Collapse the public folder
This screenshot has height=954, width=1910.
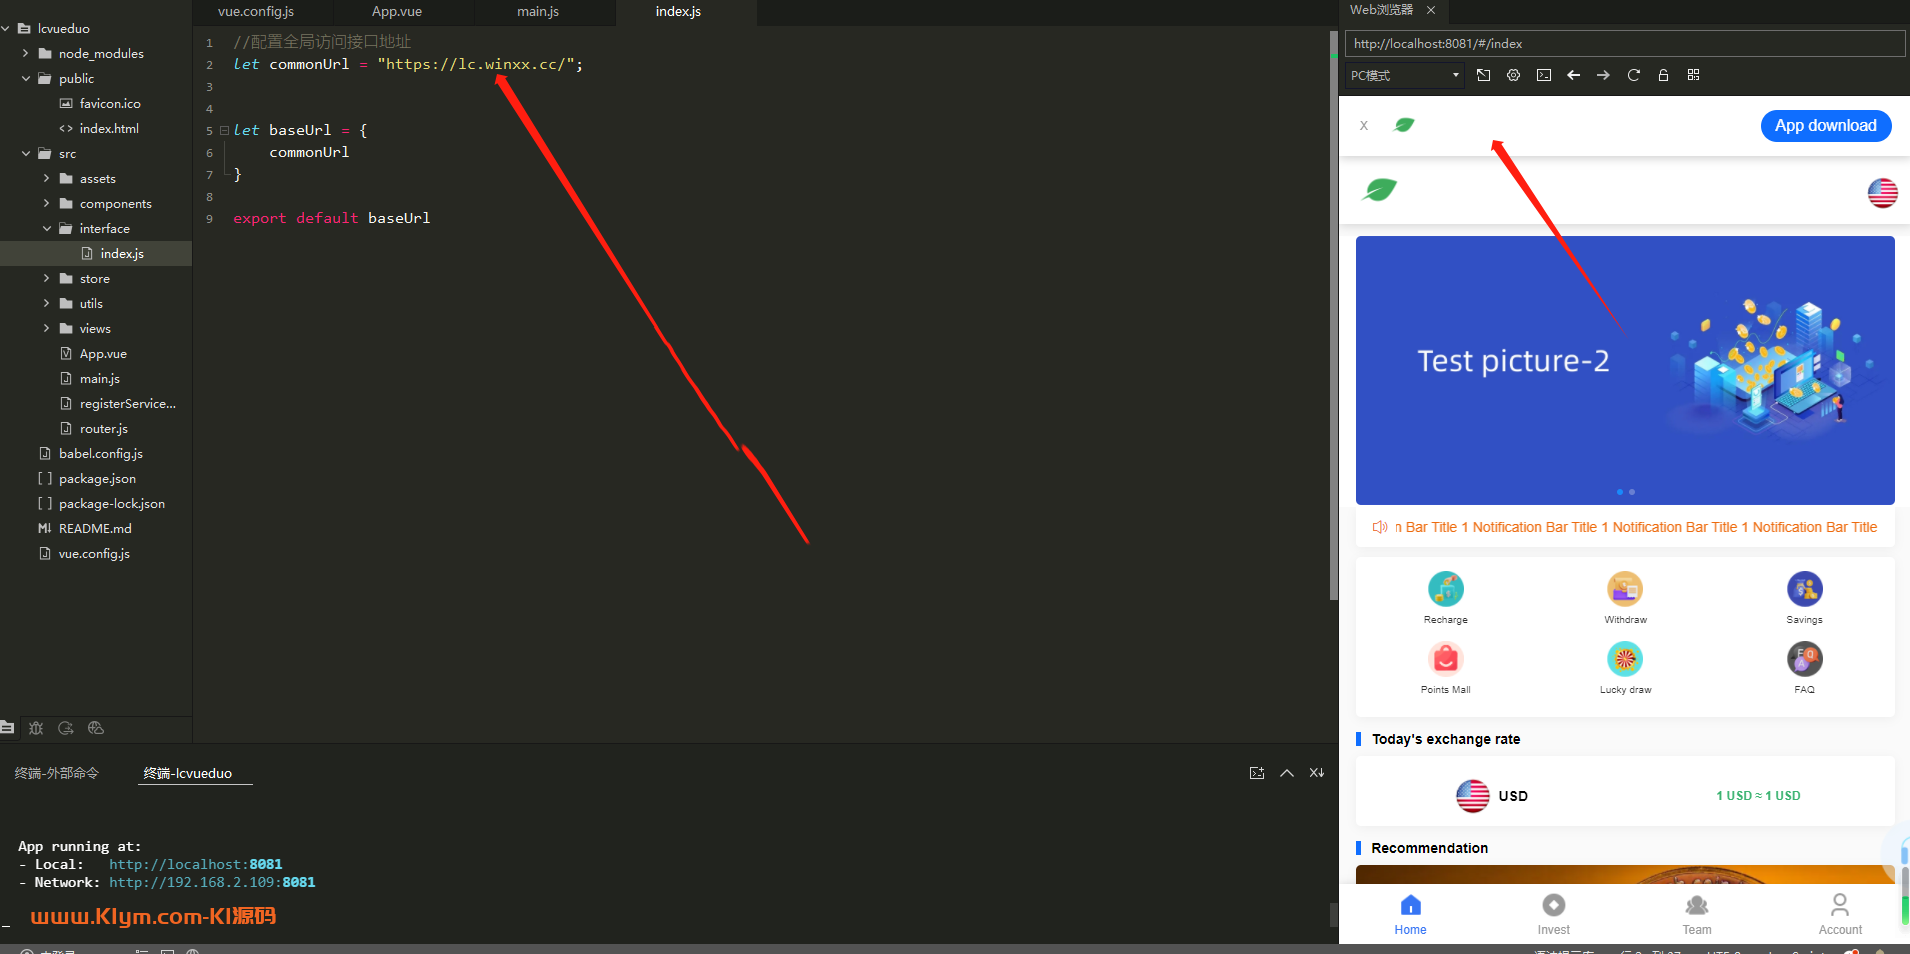[x=25, y=78]
